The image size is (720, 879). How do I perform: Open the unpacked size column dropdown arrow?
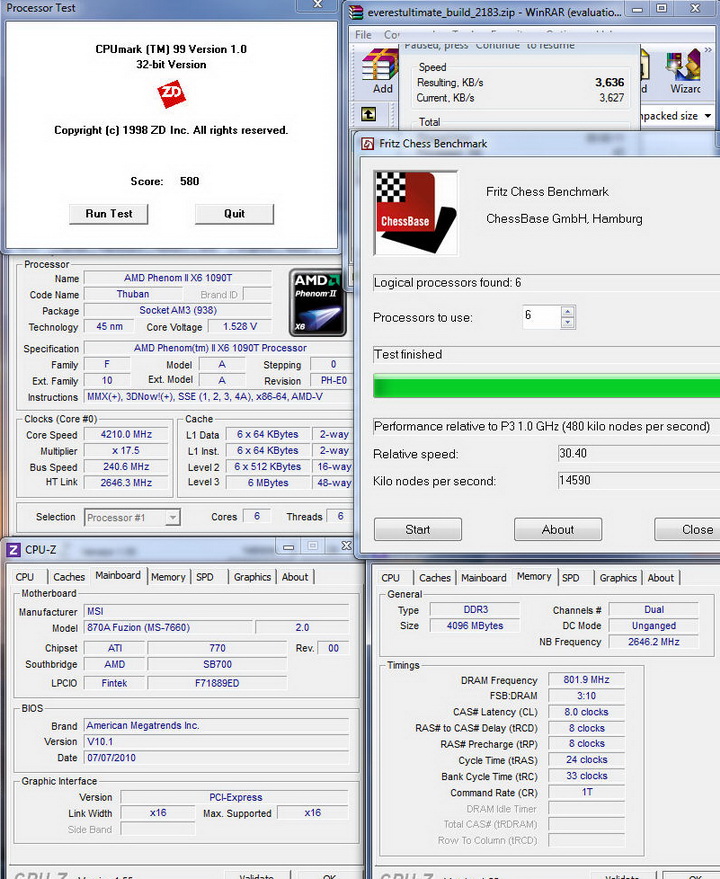coord(708,116)
